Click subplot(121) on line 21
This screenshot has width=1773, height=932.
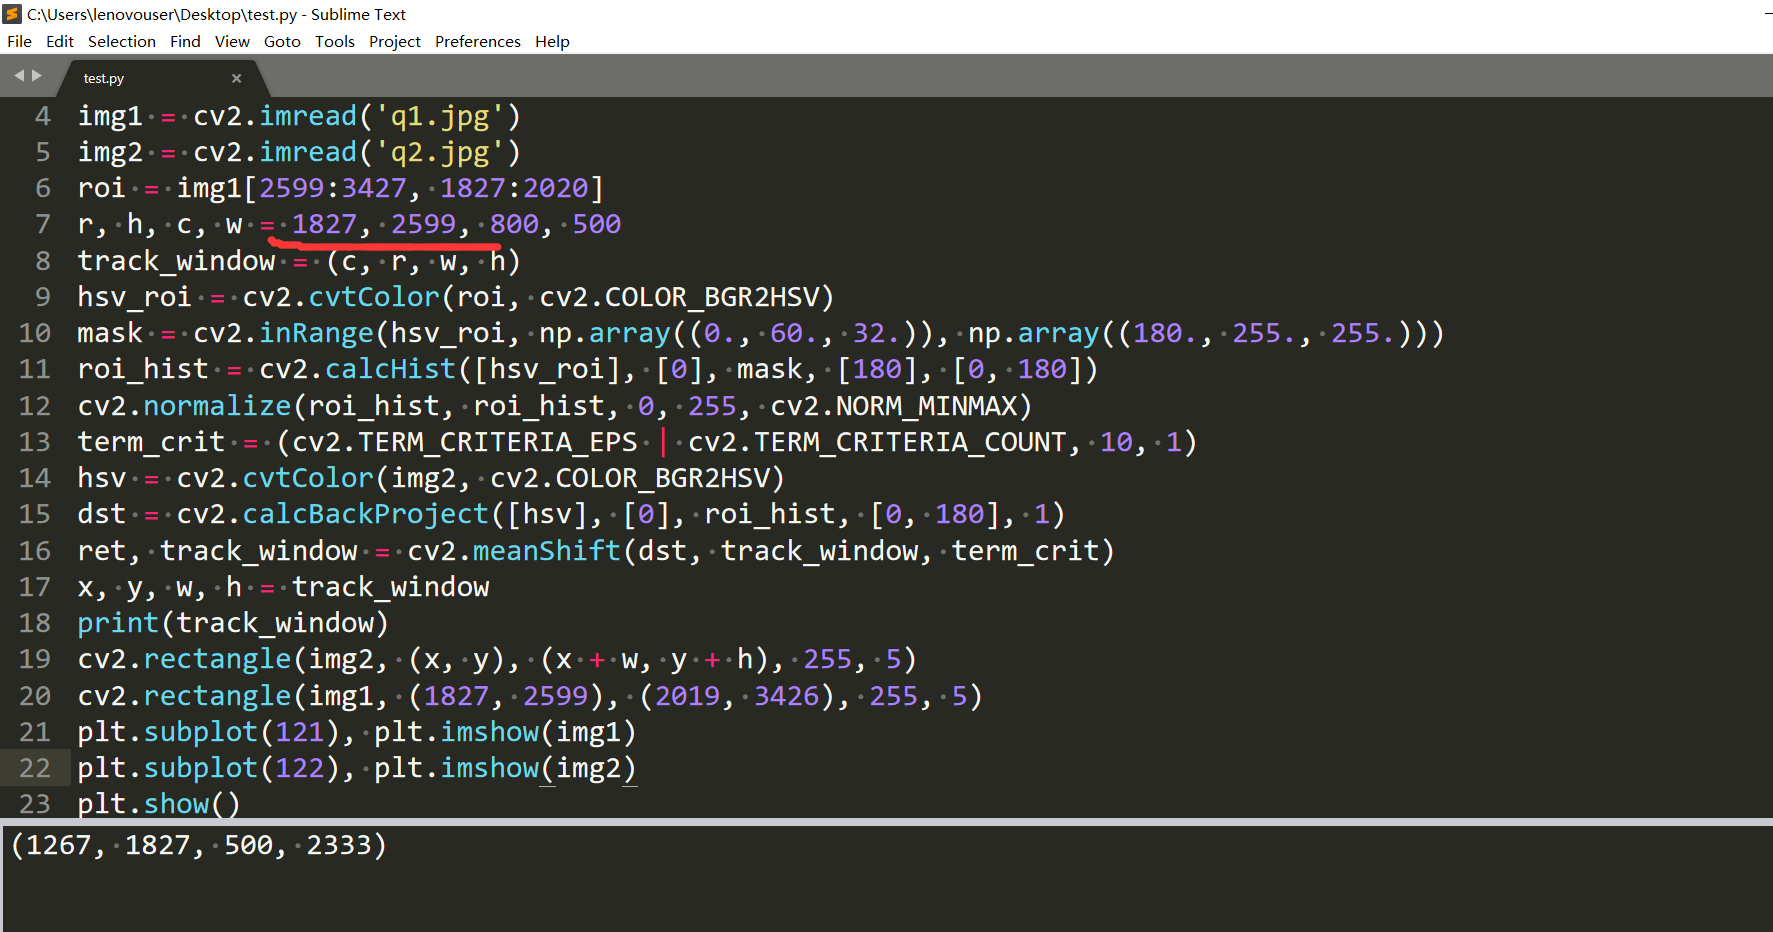click(x=242, y=732)
